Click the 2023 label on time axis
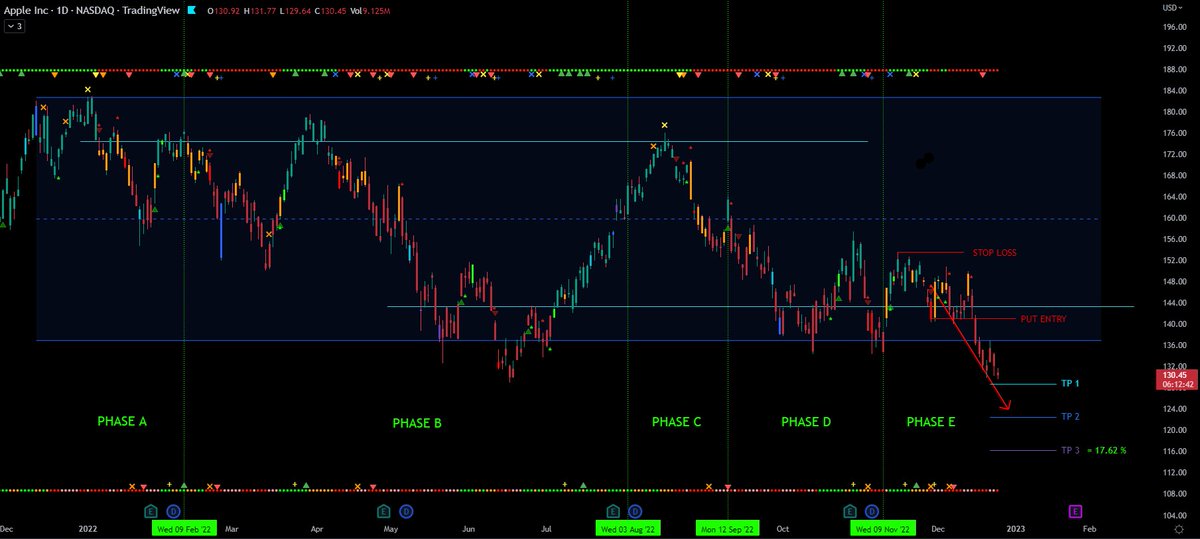1200x539 pixels. (x=1014, y=527)
